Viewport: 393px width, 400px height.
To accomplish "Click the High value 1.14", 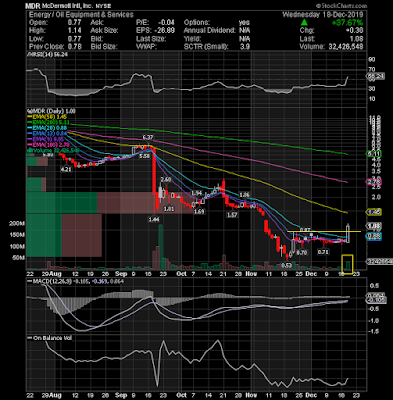I will coord(75,31).
